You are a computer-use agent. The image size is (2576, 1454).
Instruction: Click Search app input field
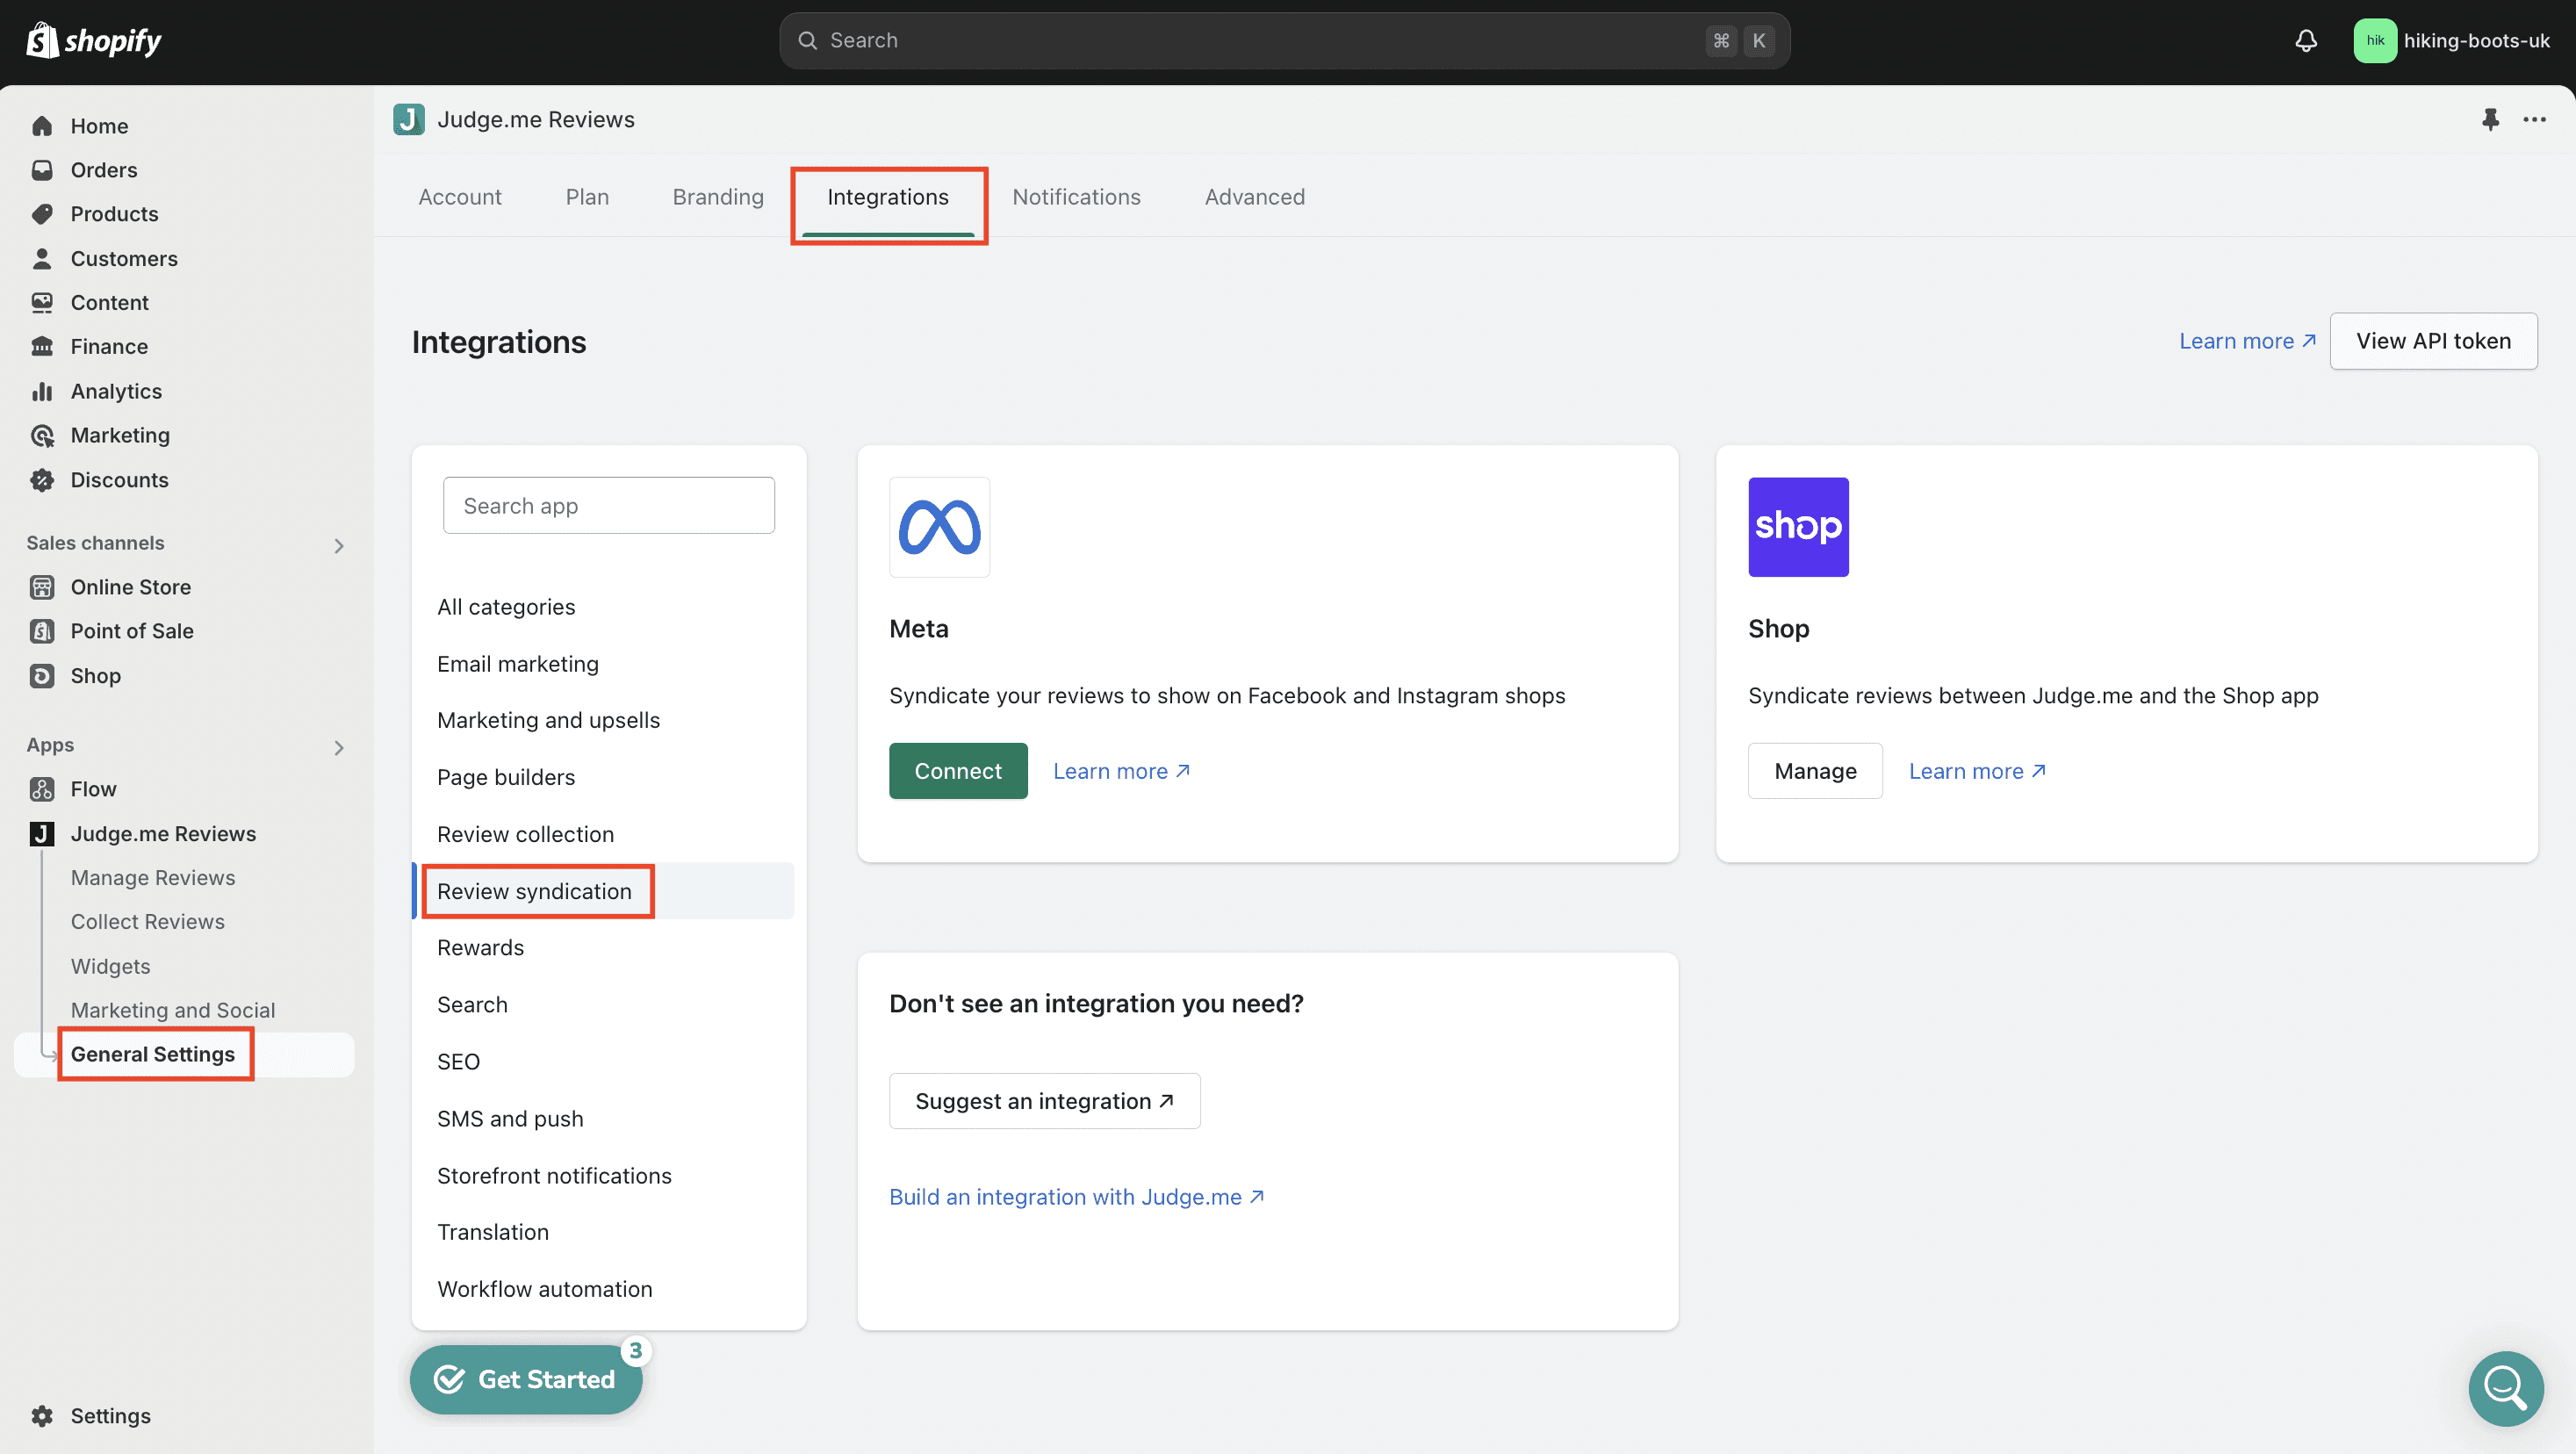click(x=608, y=504)
